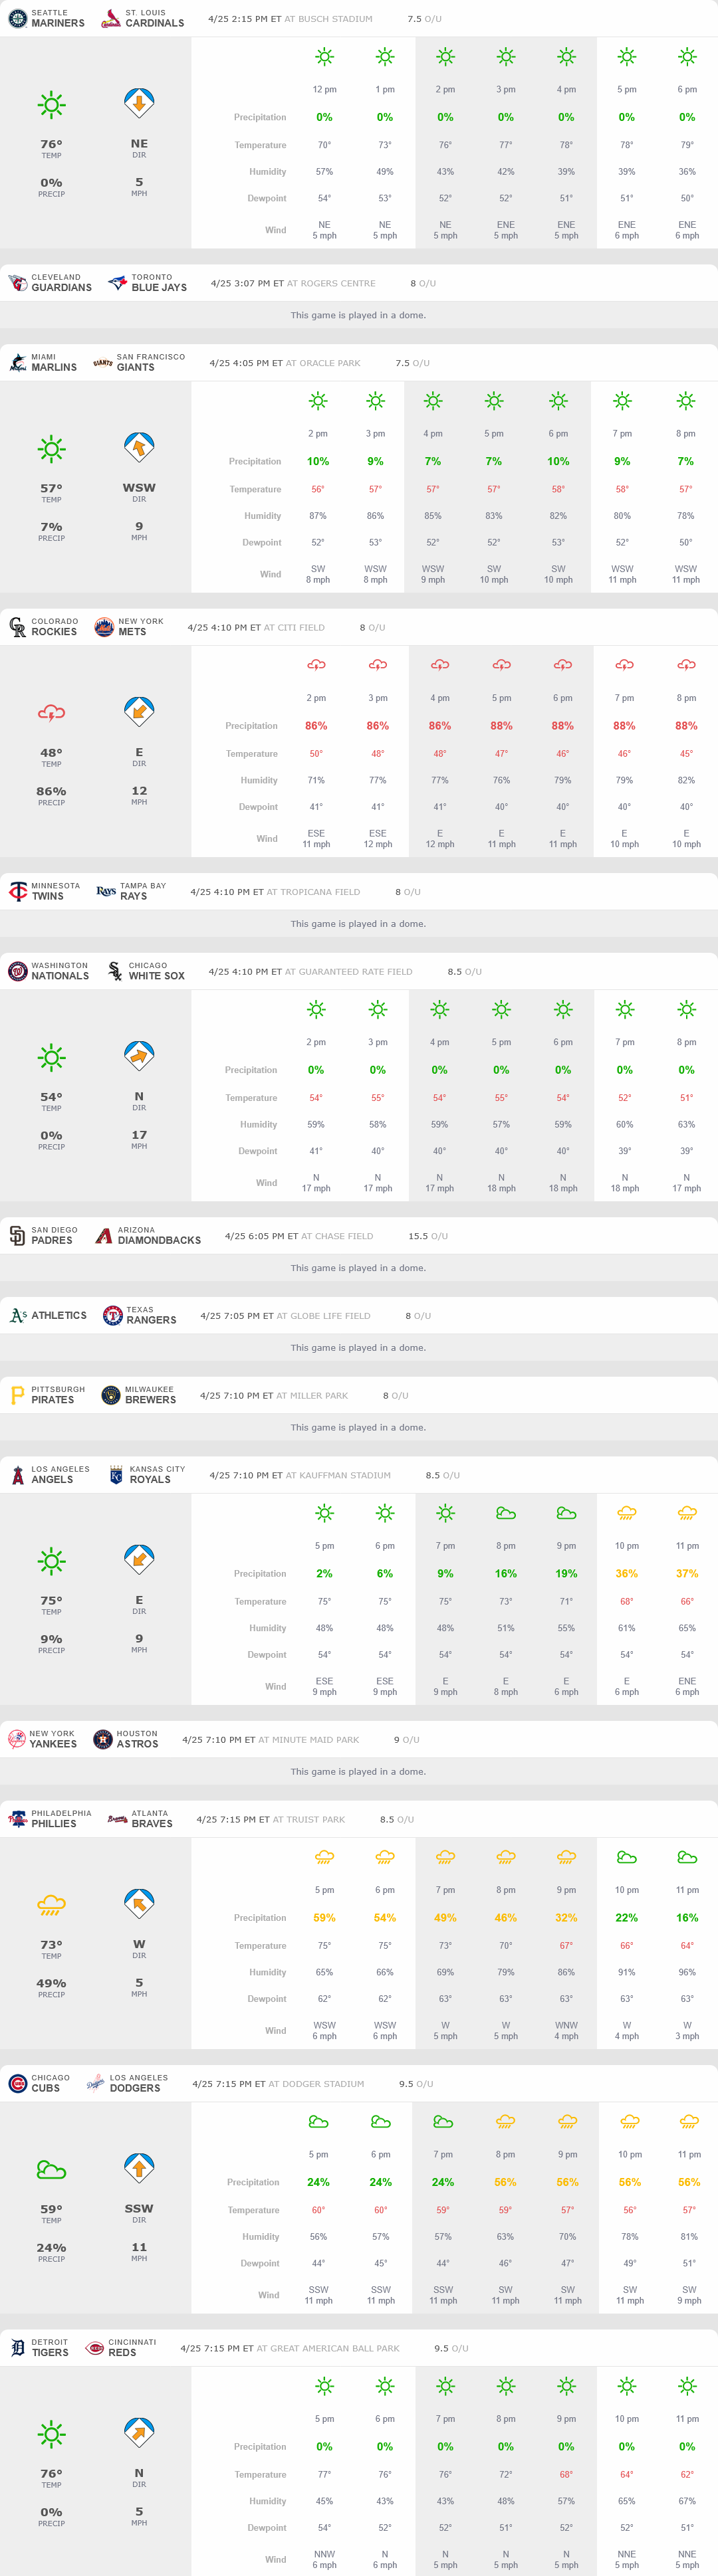Screen dimensions: 718x2576
Task: Click the New York Mets logo
Action: tap(104, 627)
